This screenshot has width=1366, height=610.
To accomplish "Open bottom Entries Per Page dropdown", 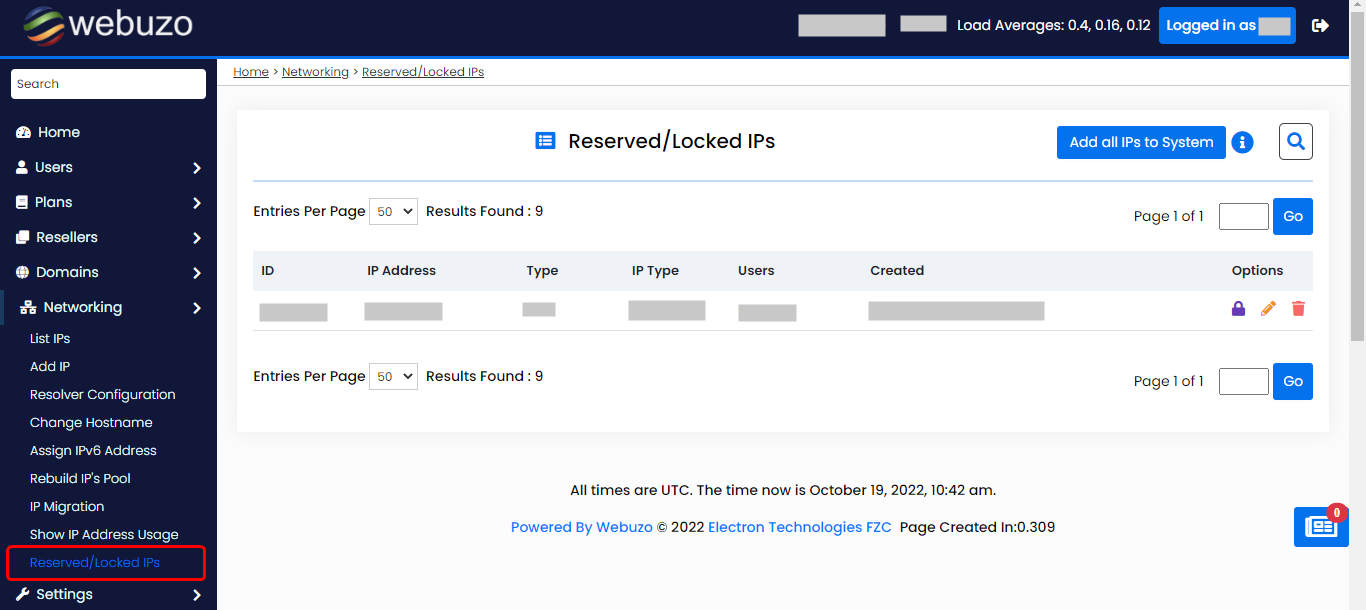I will pyautogui.click(x=393, y=377).
